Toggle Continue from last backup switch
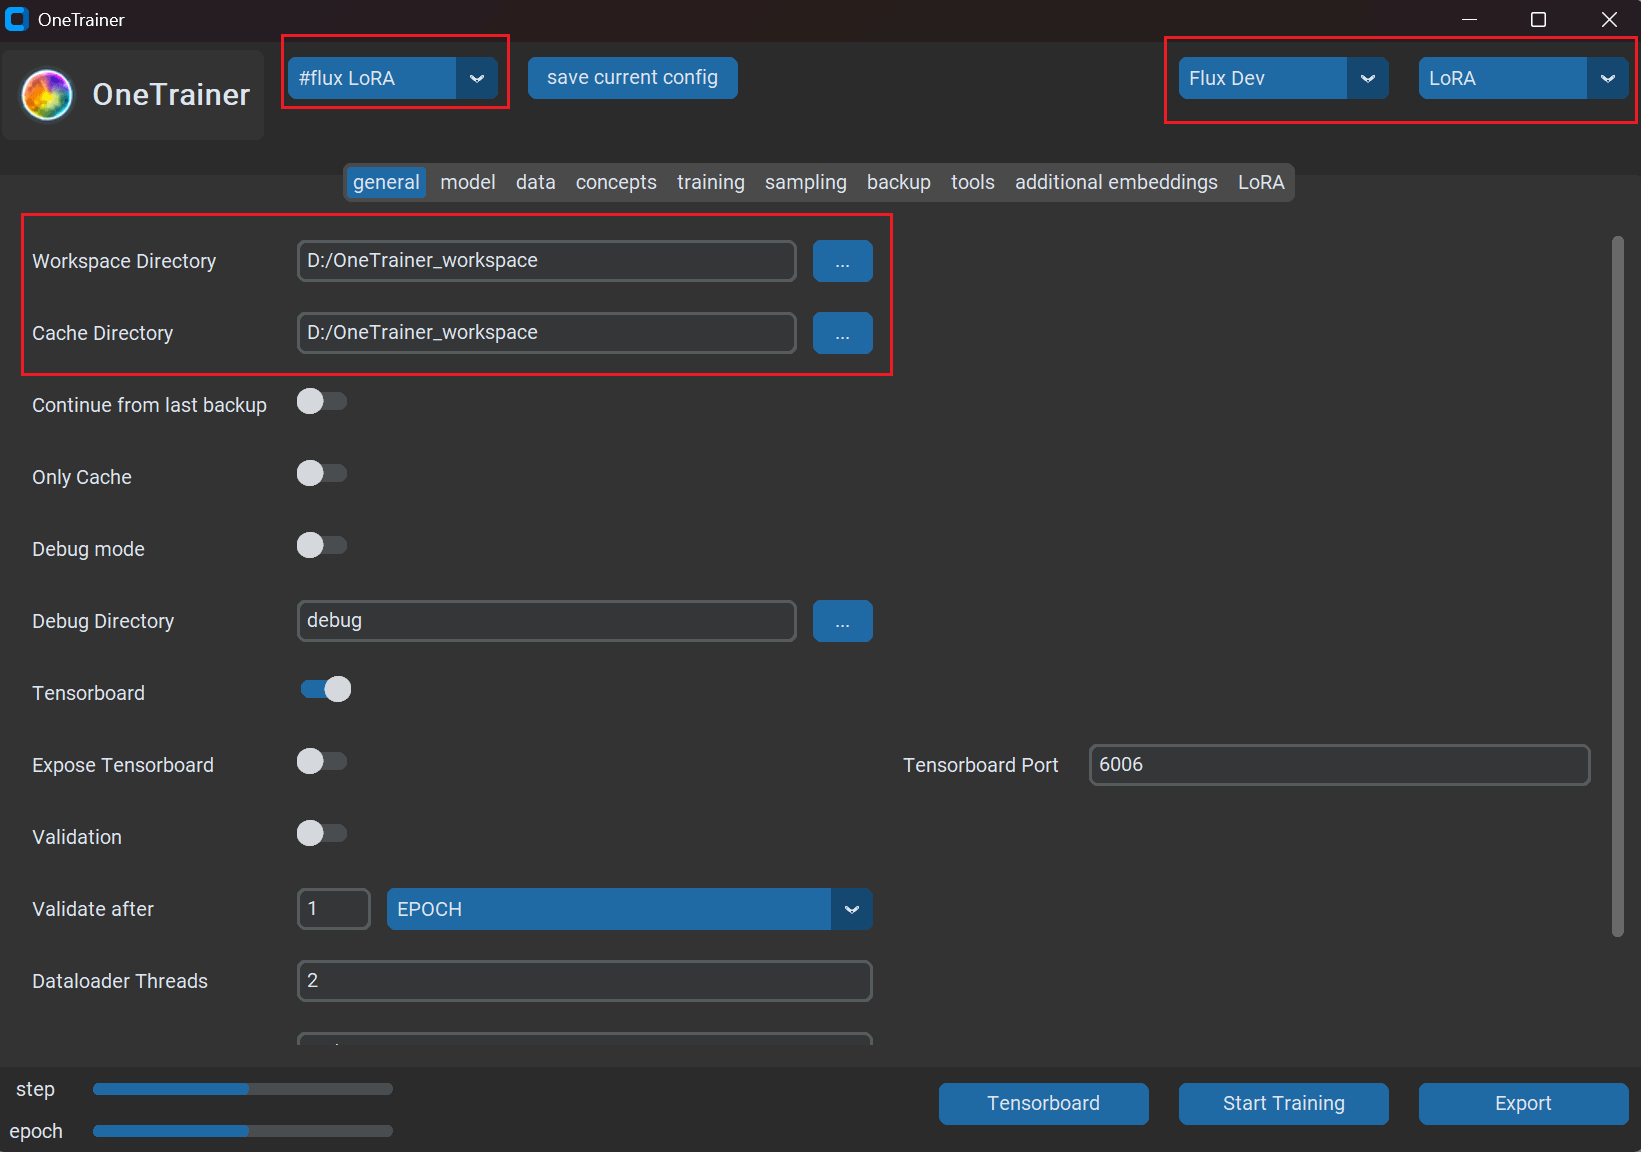 tap(322, 401)
